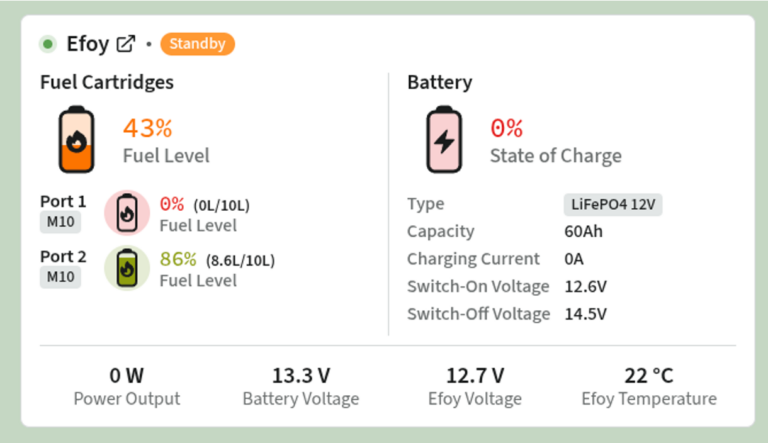Select the 0 W Power Output reading
768x443 pixels.
click(126, 376)
